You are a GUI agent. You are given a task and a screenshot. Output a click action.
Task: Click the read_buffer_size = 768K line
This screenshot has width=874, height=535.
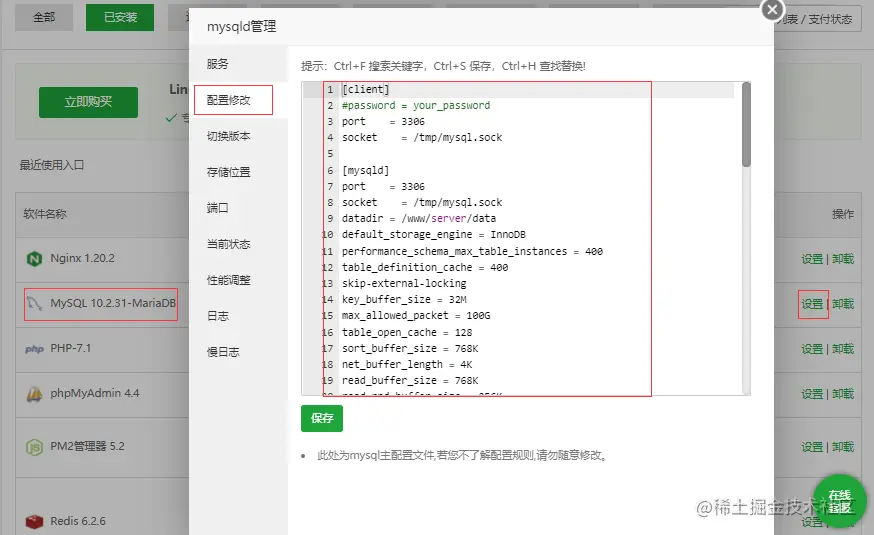[x=410, y=381]
